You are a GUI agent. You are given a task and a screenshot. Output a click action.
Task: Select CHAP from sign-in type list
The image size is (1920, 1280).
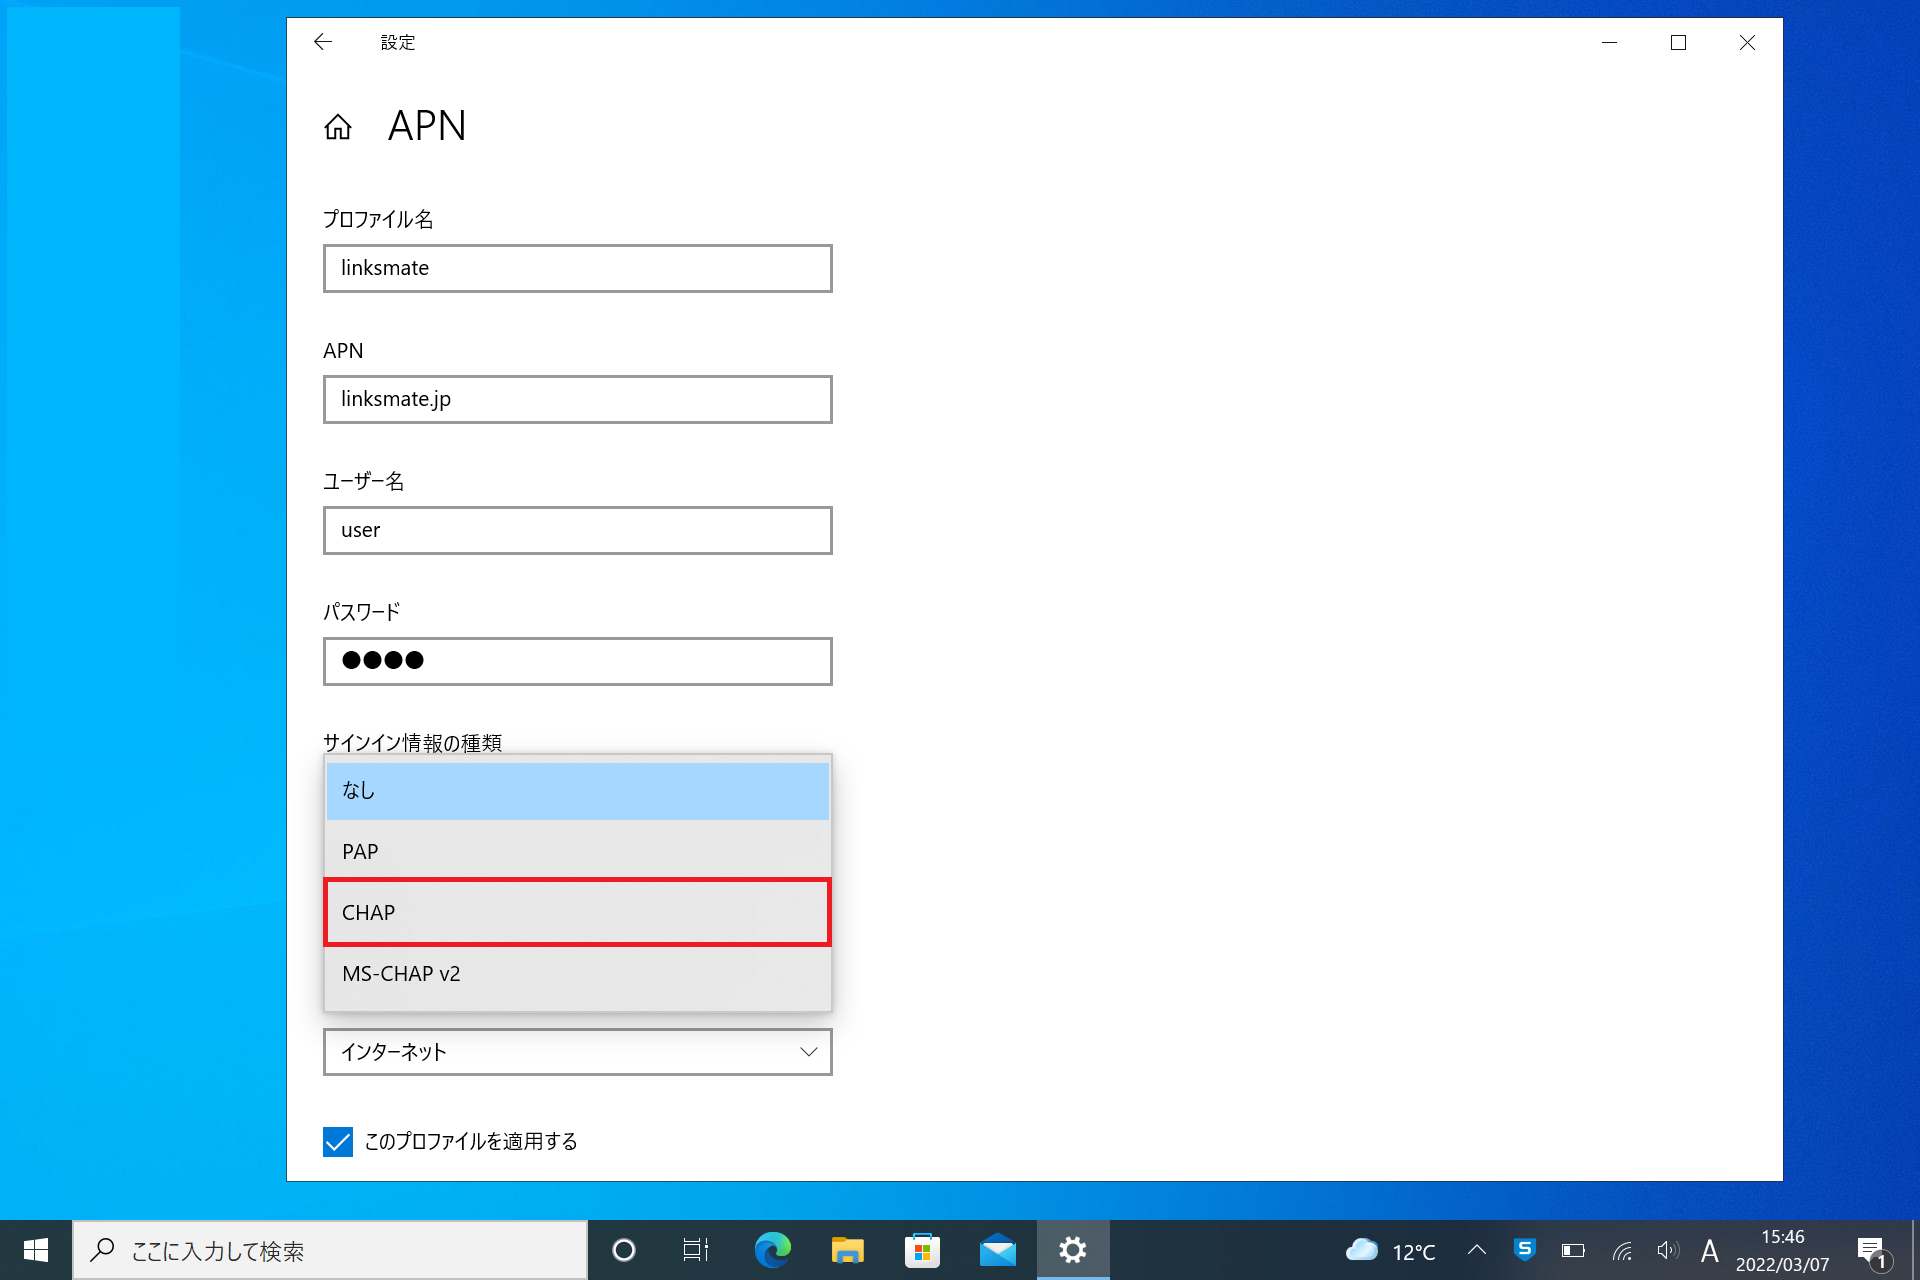pos(577,912)
